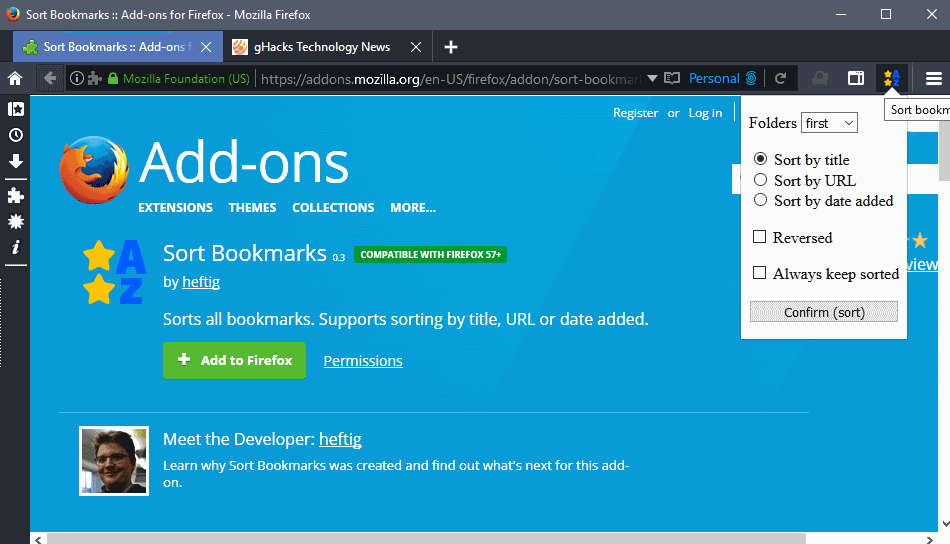
Task: Click the Sort Bookmarks toolbar button
Action: (891, 78)
